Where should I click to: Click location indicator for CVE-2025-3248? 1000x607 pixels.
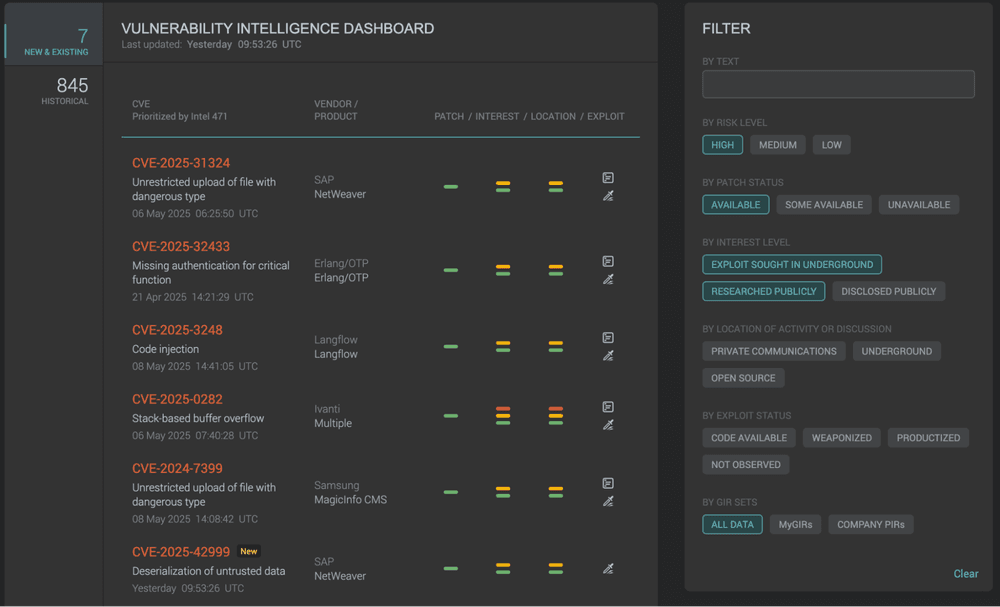coord(555,347)
